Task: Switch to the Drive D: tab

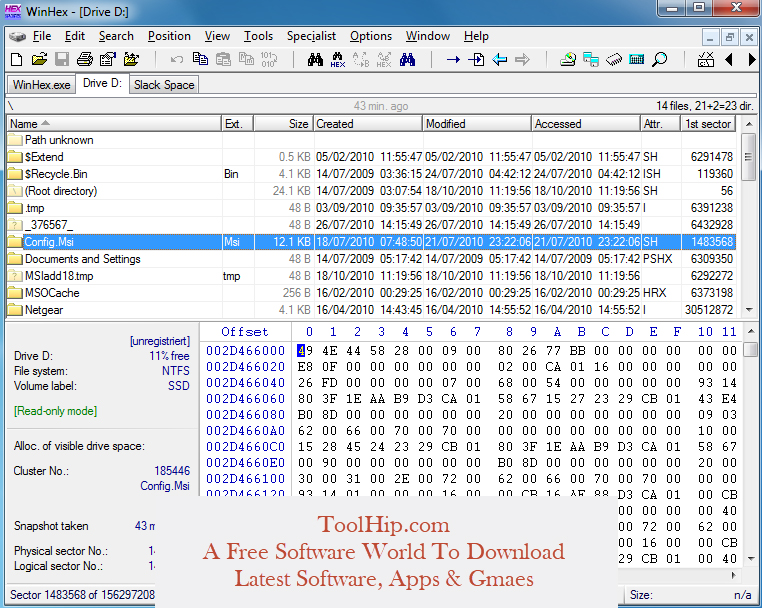Action: [102, 83]
